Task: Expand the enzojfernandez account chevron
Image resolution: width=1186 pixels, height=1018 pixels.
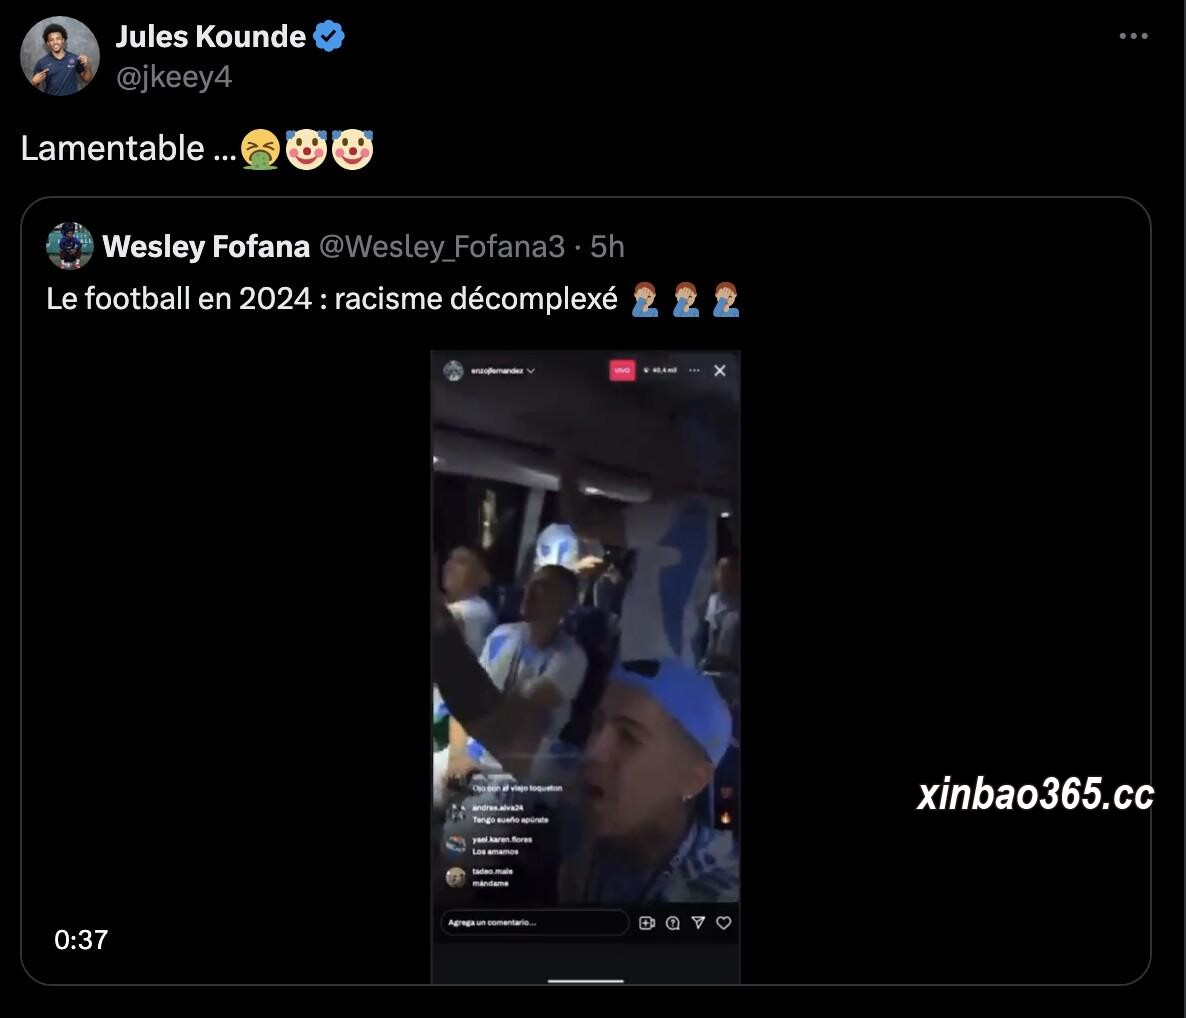Action: (531, 371)
